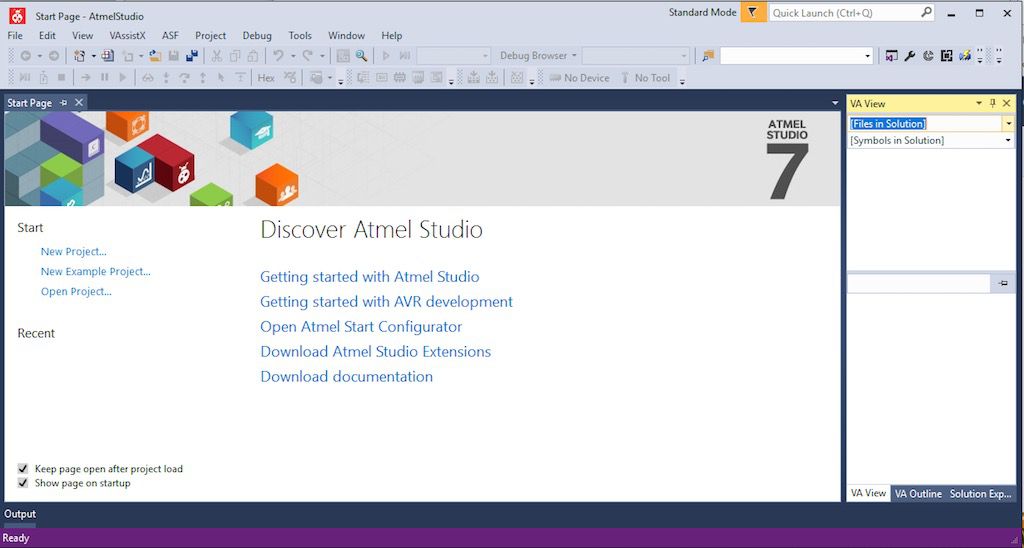
Task: Toggle Keep page open after project load
Action: (23, 469)
